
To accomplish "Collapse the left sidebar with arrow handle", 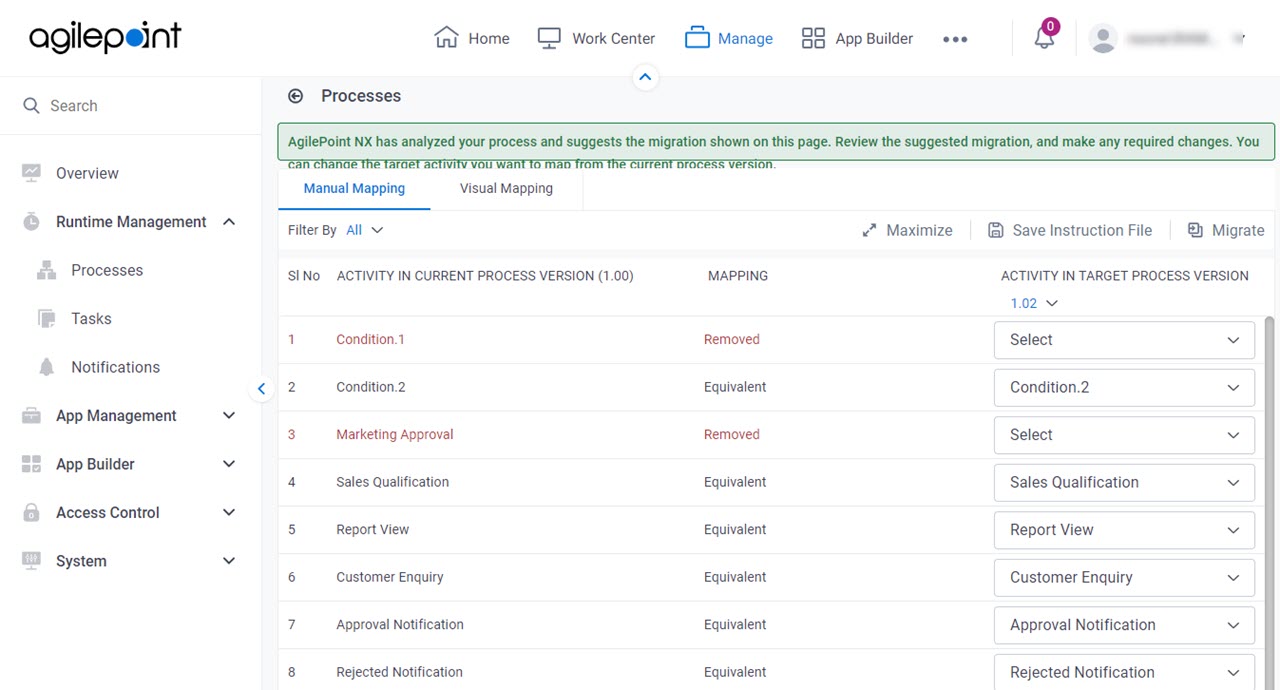I will pos(261,389).
